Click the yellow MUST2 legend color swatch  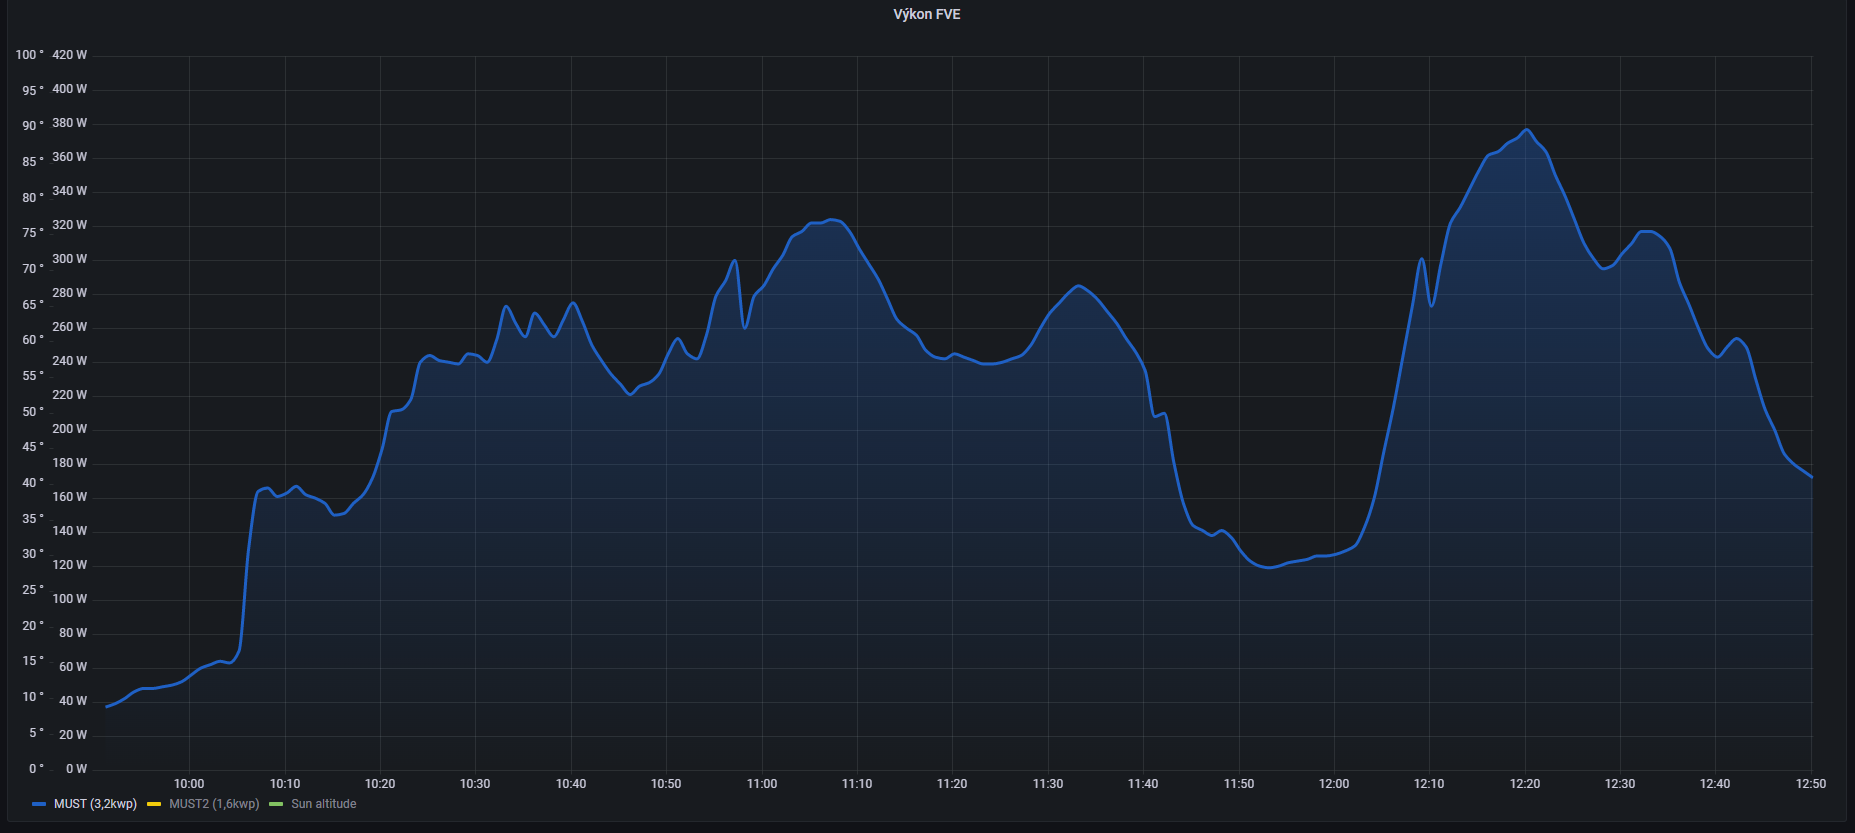(x=154, y=804)
